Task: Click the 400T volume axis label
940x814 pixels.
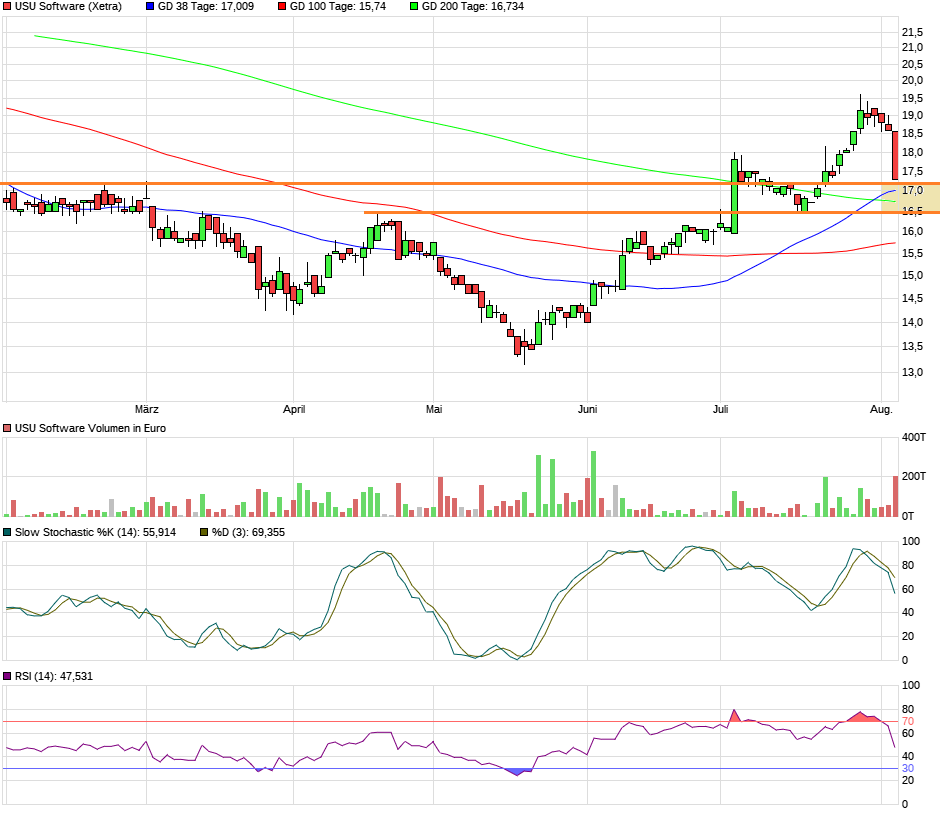Action: (x=914, y=437)
